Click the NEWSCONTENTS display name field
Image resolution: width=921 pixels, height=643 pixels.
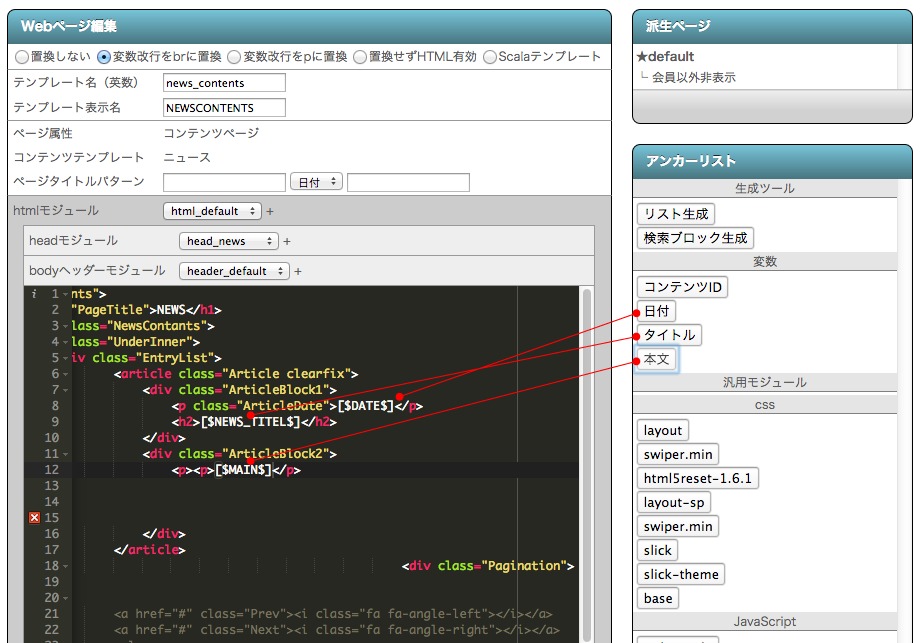coord(224,107)
